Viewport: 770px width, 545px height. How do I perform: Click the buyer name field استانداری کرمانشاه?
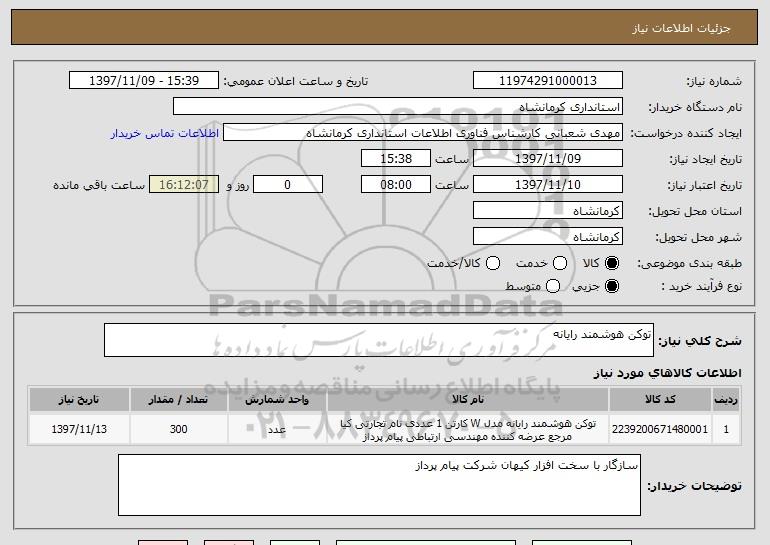coord(398,107)
